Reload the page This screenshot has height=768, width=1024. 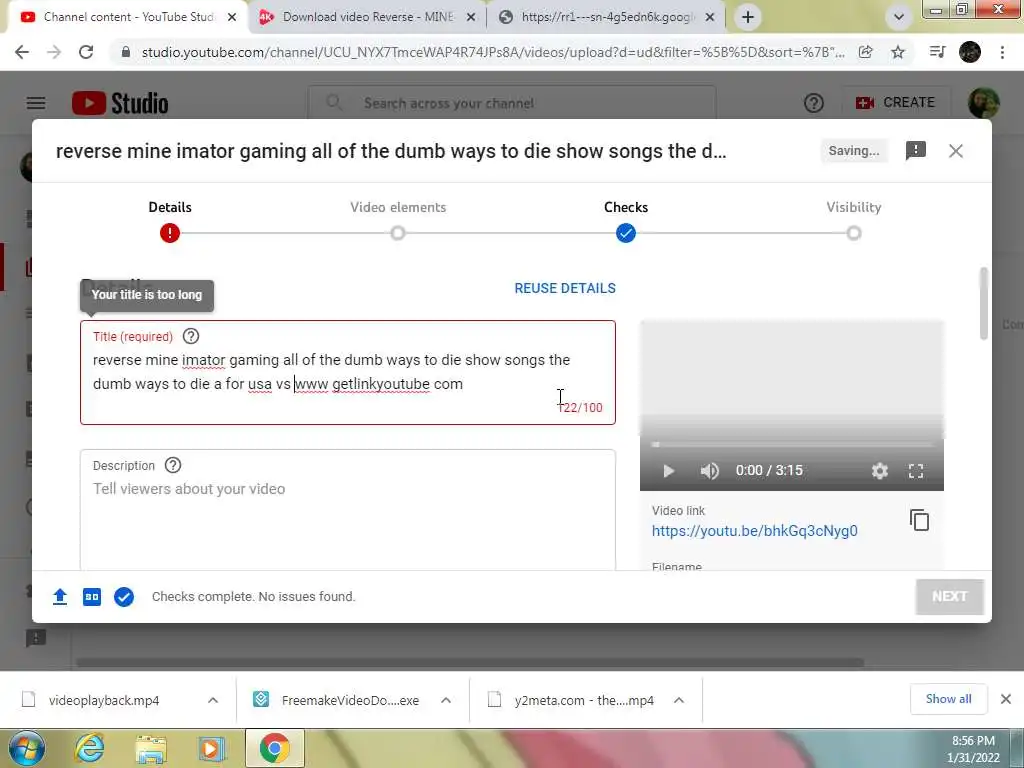coord(86,52)
